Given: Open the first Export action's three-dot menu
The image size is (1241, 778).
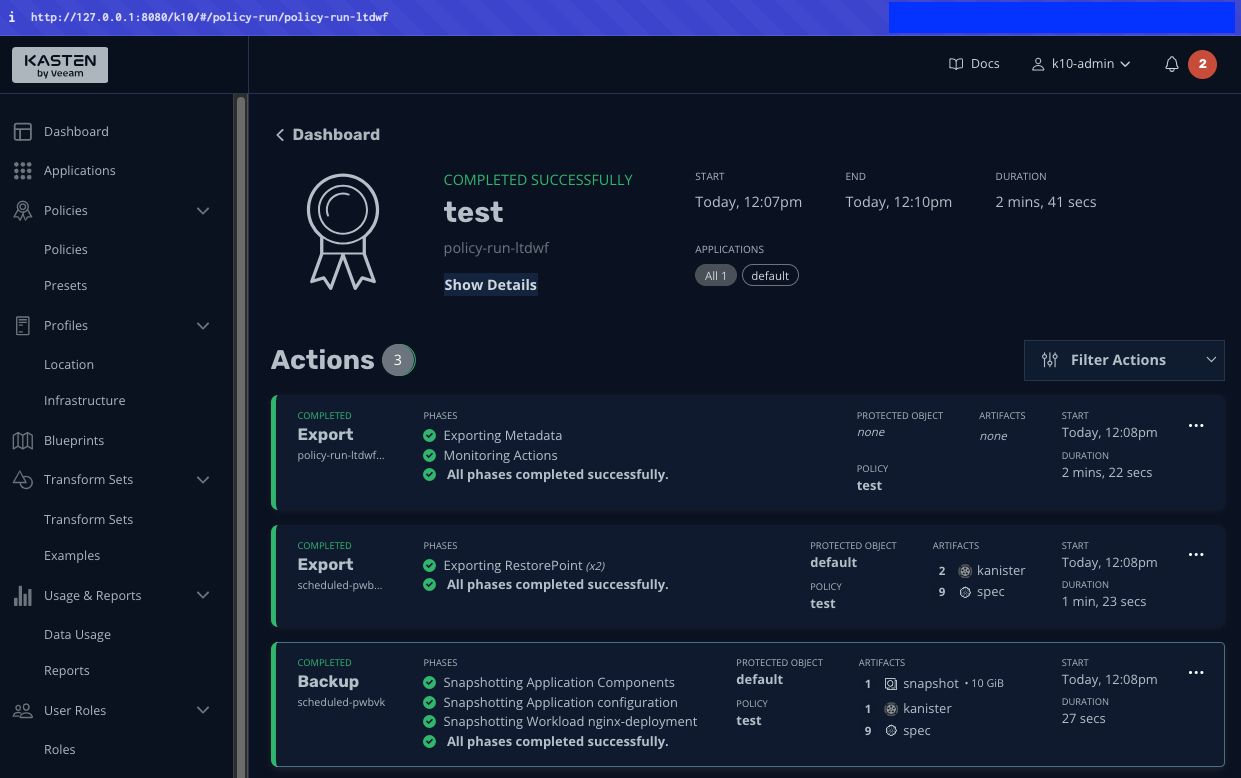Looking at the screenshot, I should (x=1196, y=425).
